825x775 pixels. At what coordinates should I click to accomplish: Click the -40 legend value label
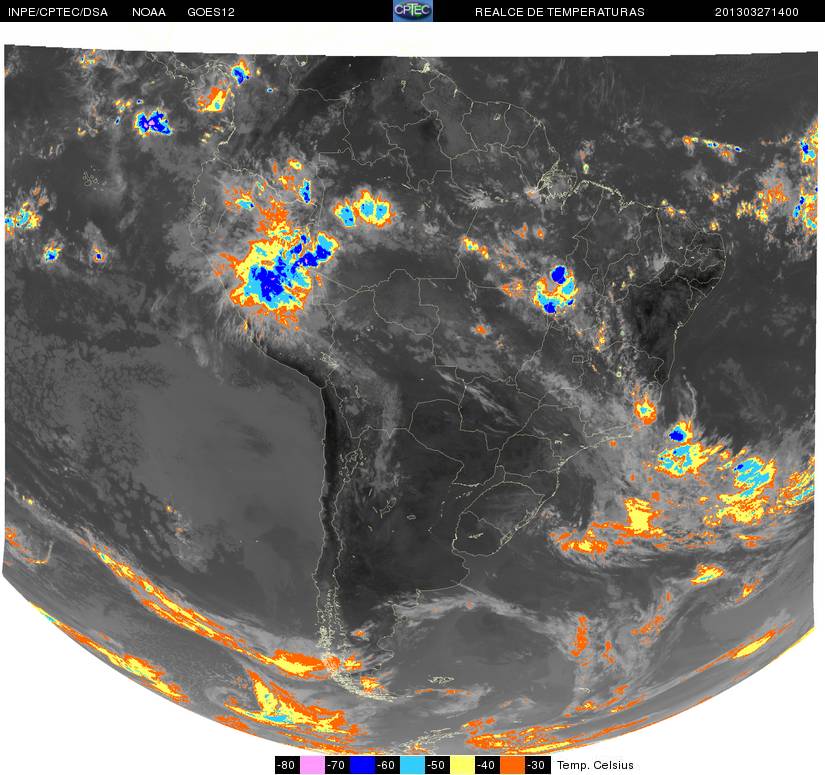(x=487, y=765)
